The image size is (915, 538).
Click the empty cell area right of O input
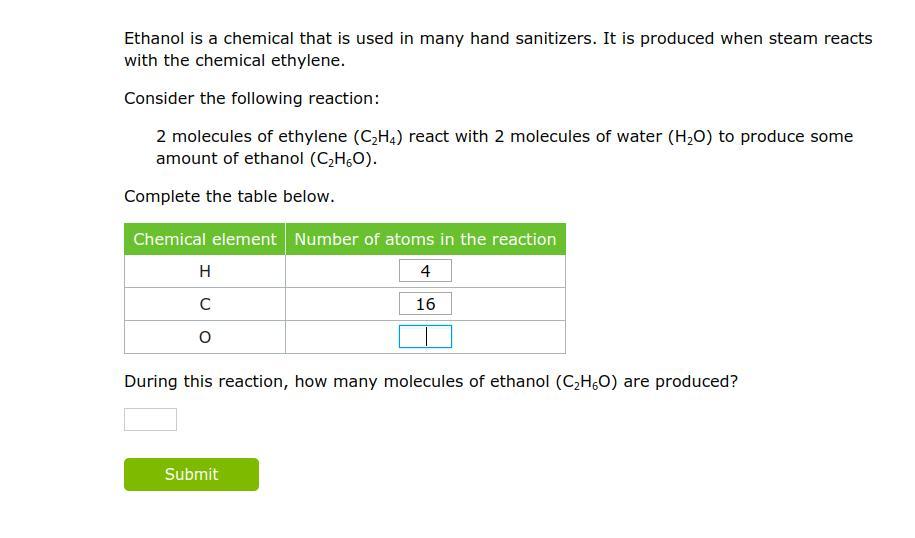[x=508, y=337]
